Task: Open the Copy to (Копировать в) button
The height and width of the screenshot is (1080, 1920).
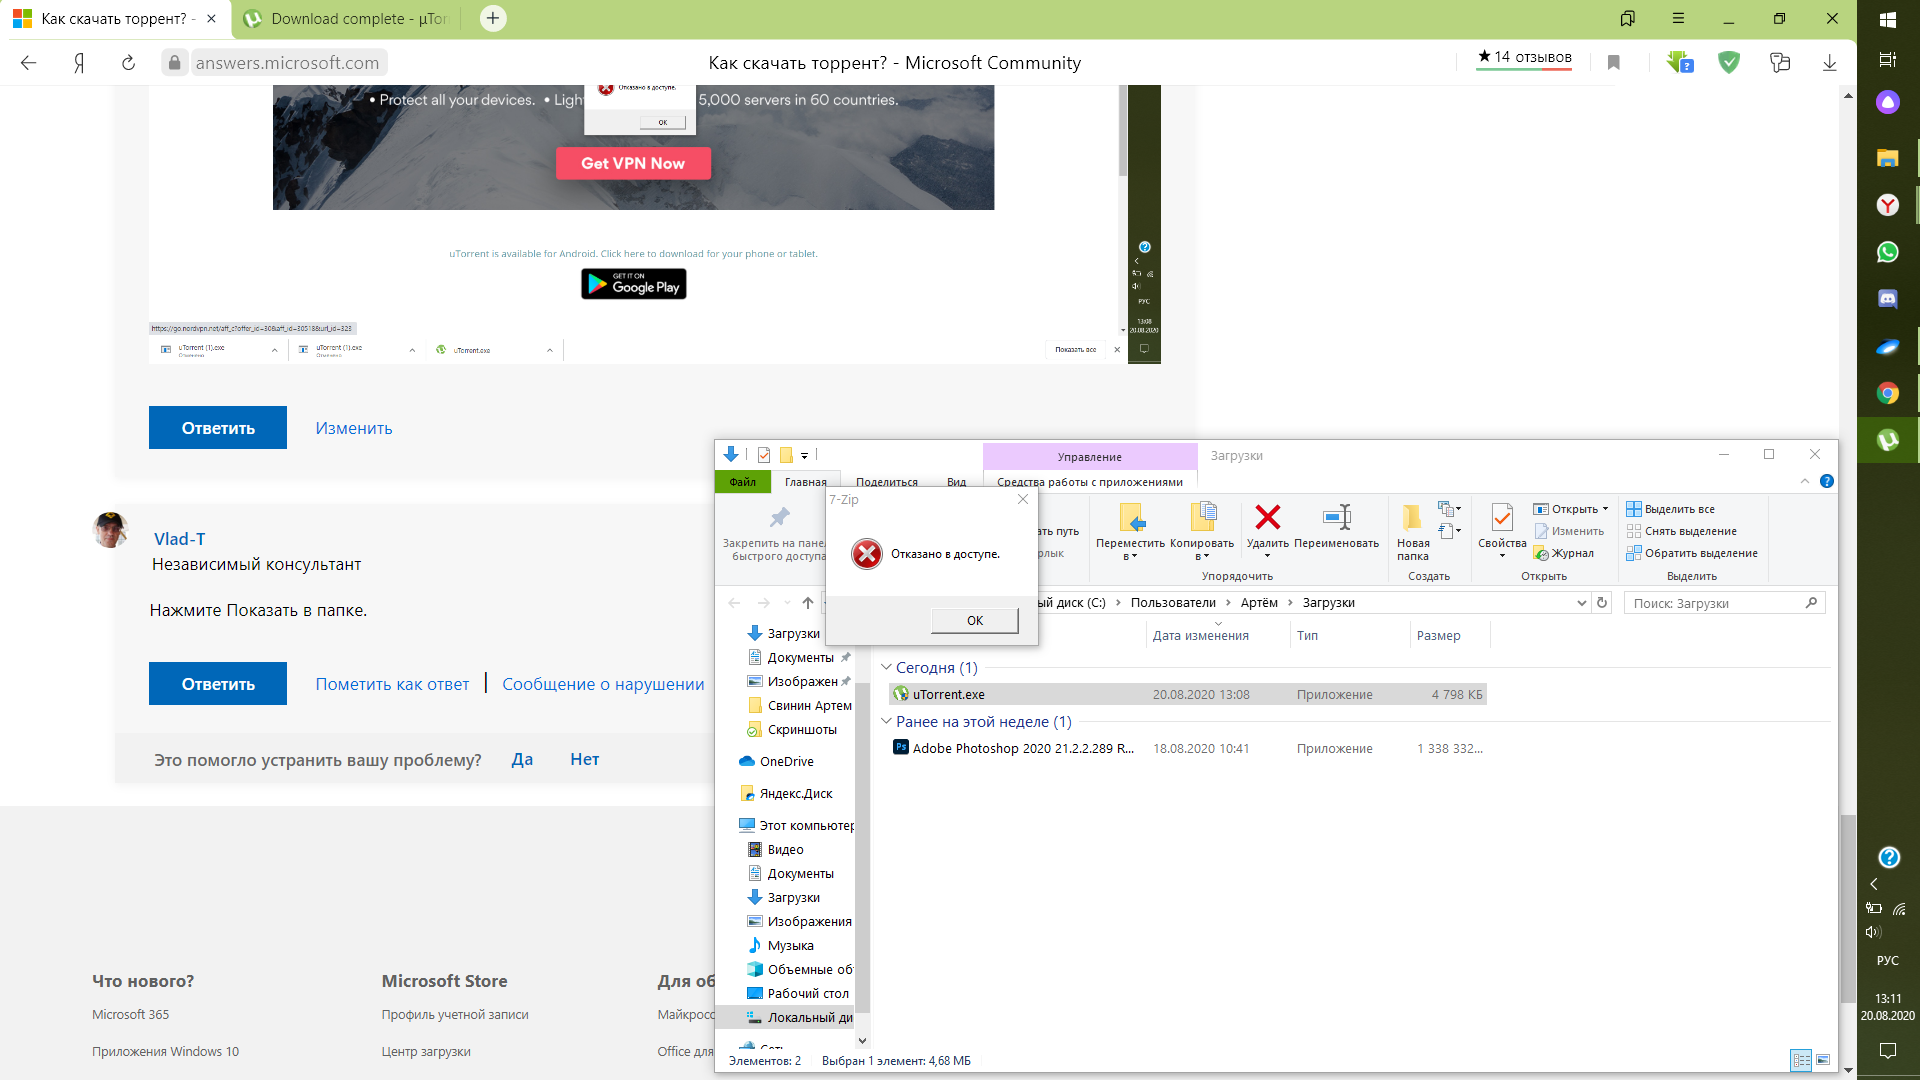Action: 1202,530
